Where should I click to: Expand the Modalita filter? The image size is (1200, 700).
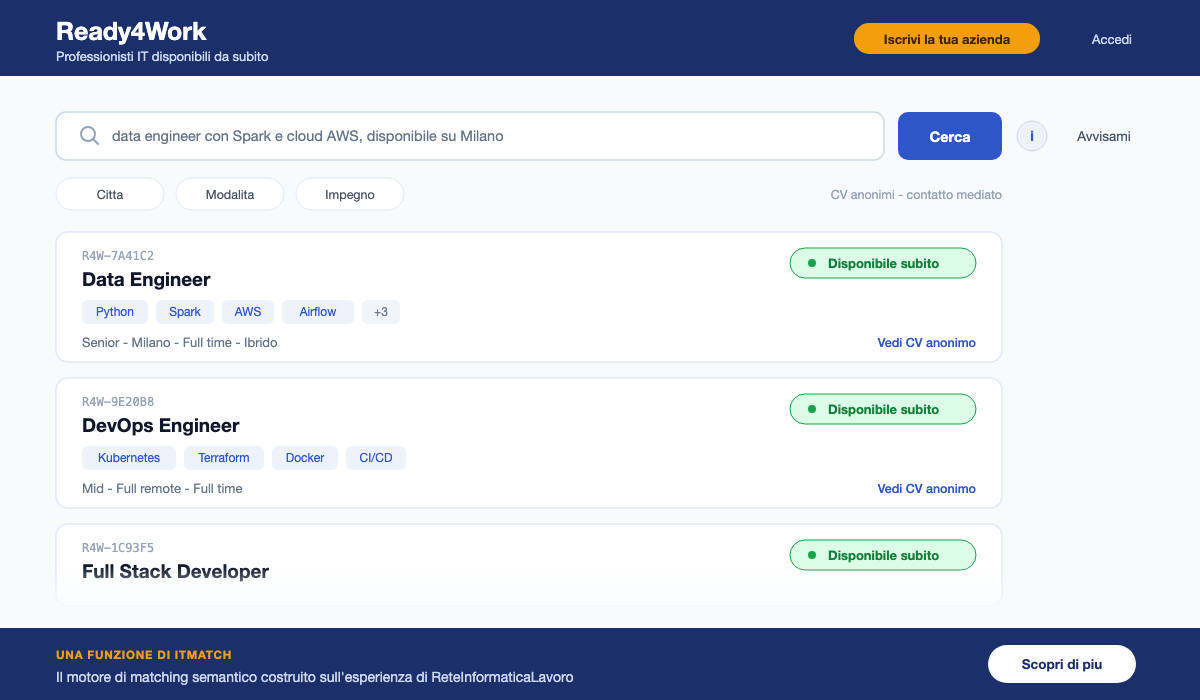(230, 194)
